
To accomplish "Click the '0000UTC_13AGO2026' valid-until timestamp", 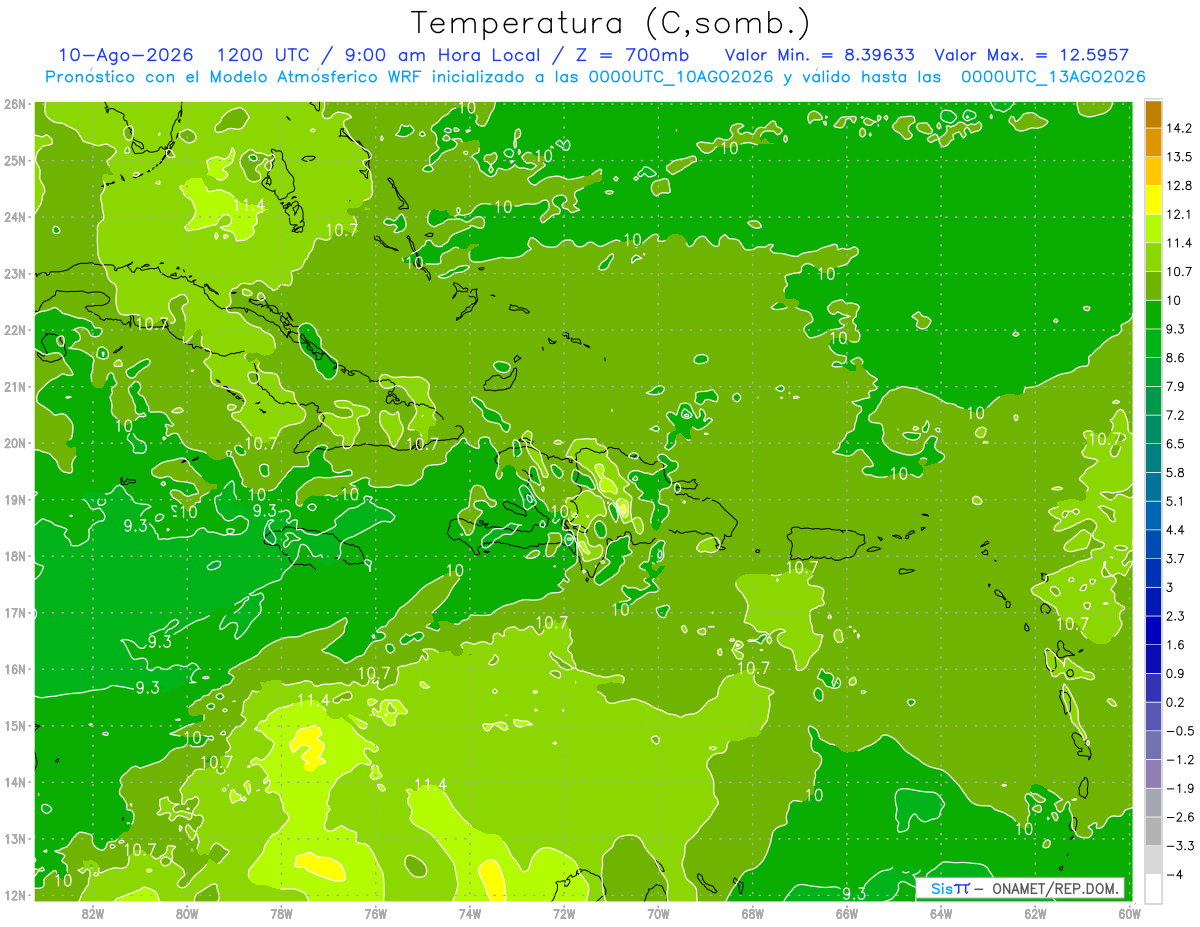I will click(1053, 77).
